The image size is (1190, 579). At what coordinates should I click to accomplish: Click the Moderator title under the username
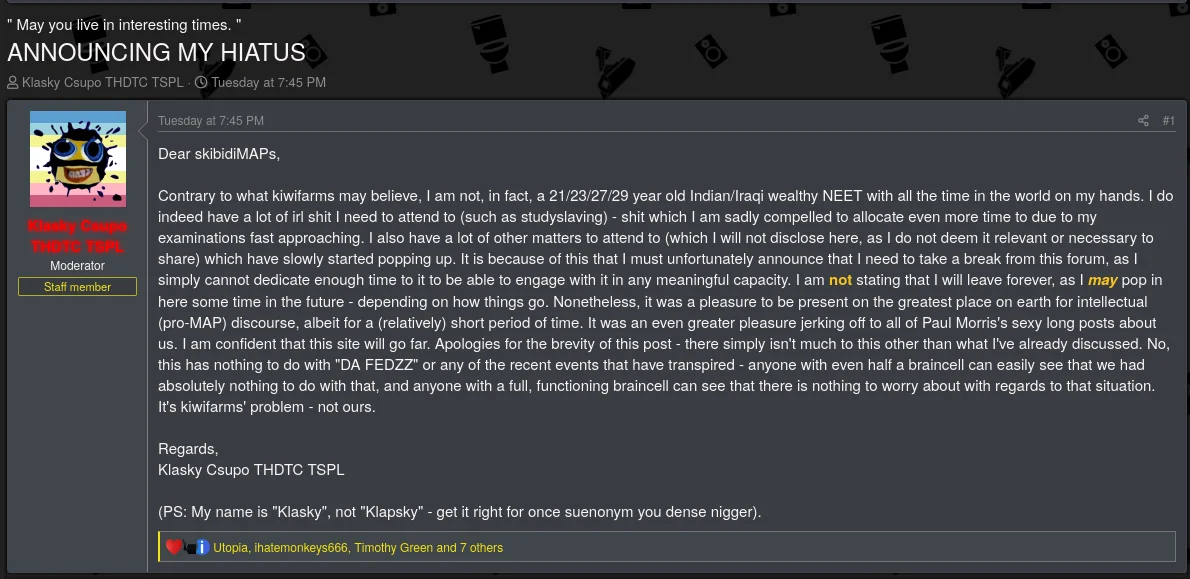(78, 266)
